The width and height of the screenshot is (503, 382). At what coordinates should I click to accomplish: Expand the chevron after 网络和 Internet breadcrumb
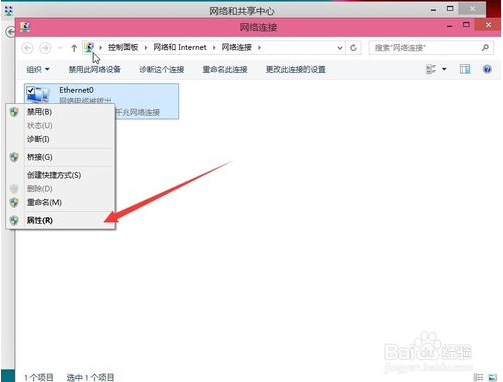214,48
